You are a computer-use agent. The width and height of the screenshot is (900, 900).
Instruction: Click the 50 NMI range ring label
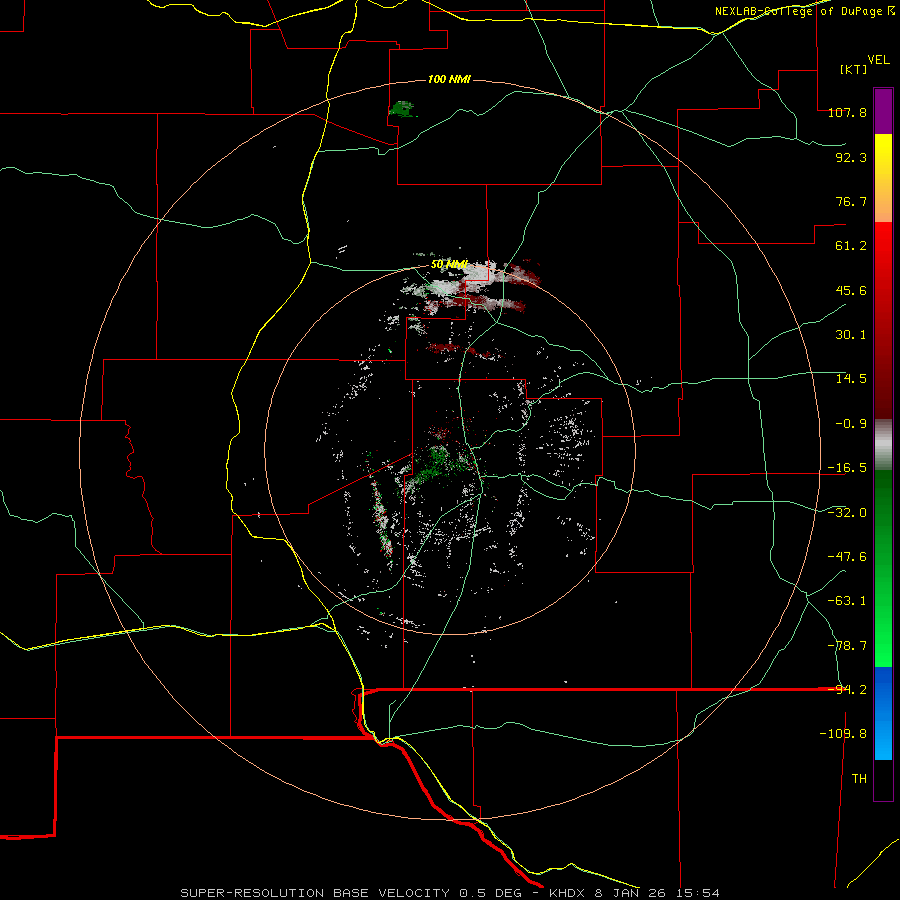tap(449, 265)
